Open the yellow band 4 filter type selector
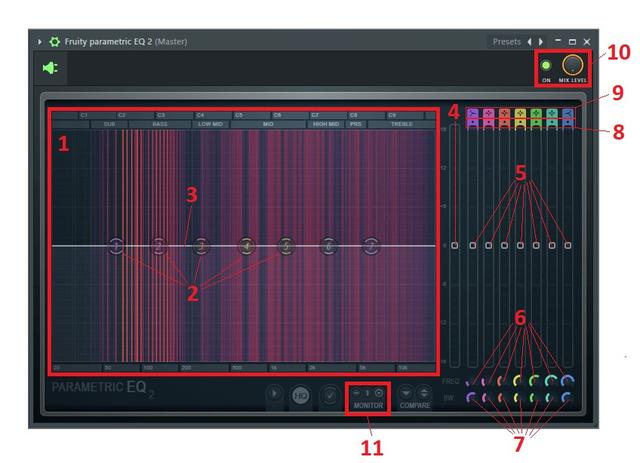This screenshot has height=463, width=640. coord(520,114)
